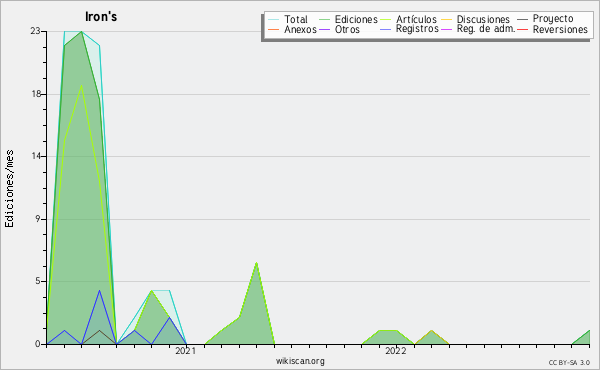Click the y-axis value 0

click(38, 344)
